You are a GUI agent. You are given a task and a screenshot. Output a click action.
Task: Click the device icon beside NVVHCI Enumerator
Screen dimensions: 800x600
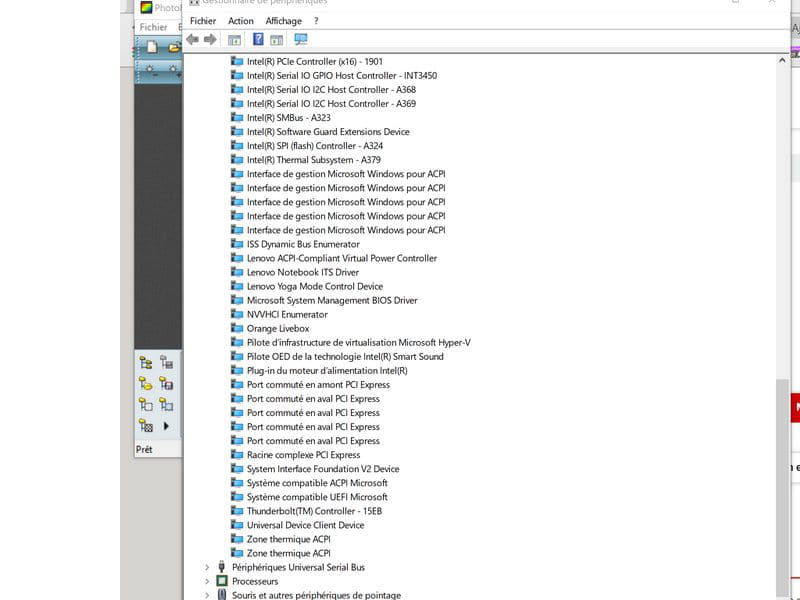pos(237,314)
